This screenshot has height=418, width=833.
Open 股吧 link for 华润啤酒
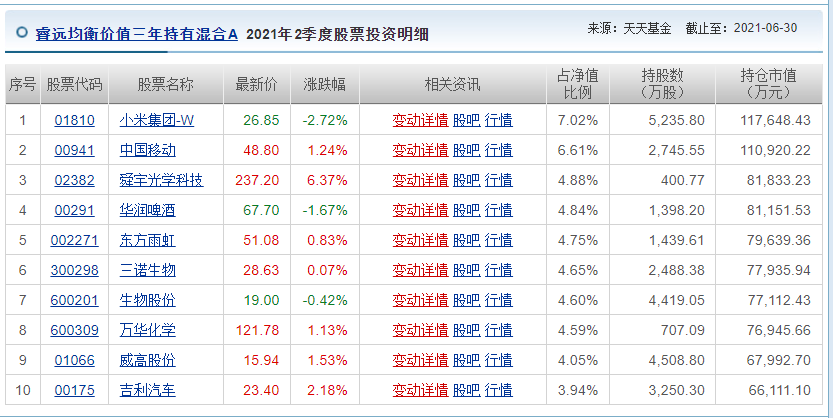click(x=466, y=210)
